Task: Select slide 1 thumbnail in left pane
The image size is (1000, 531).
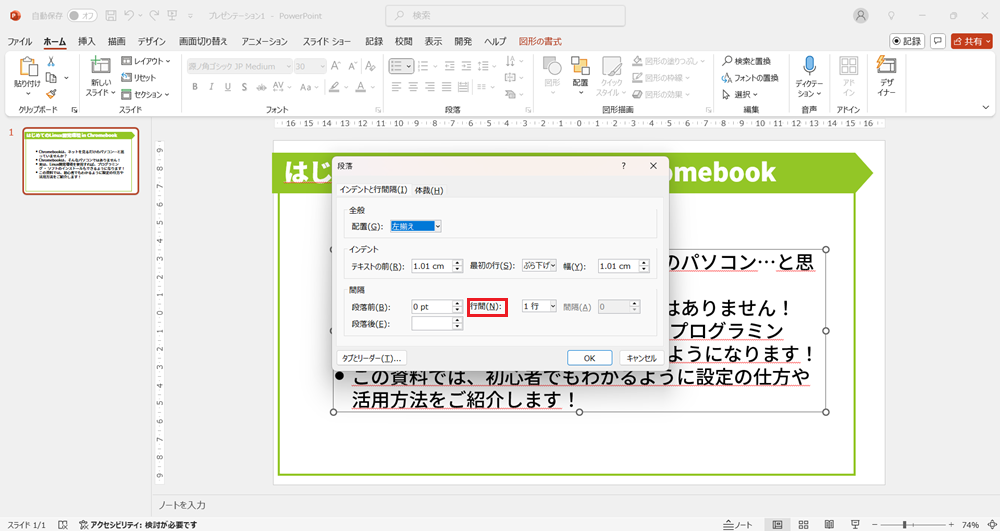Action: click(80, 160)
